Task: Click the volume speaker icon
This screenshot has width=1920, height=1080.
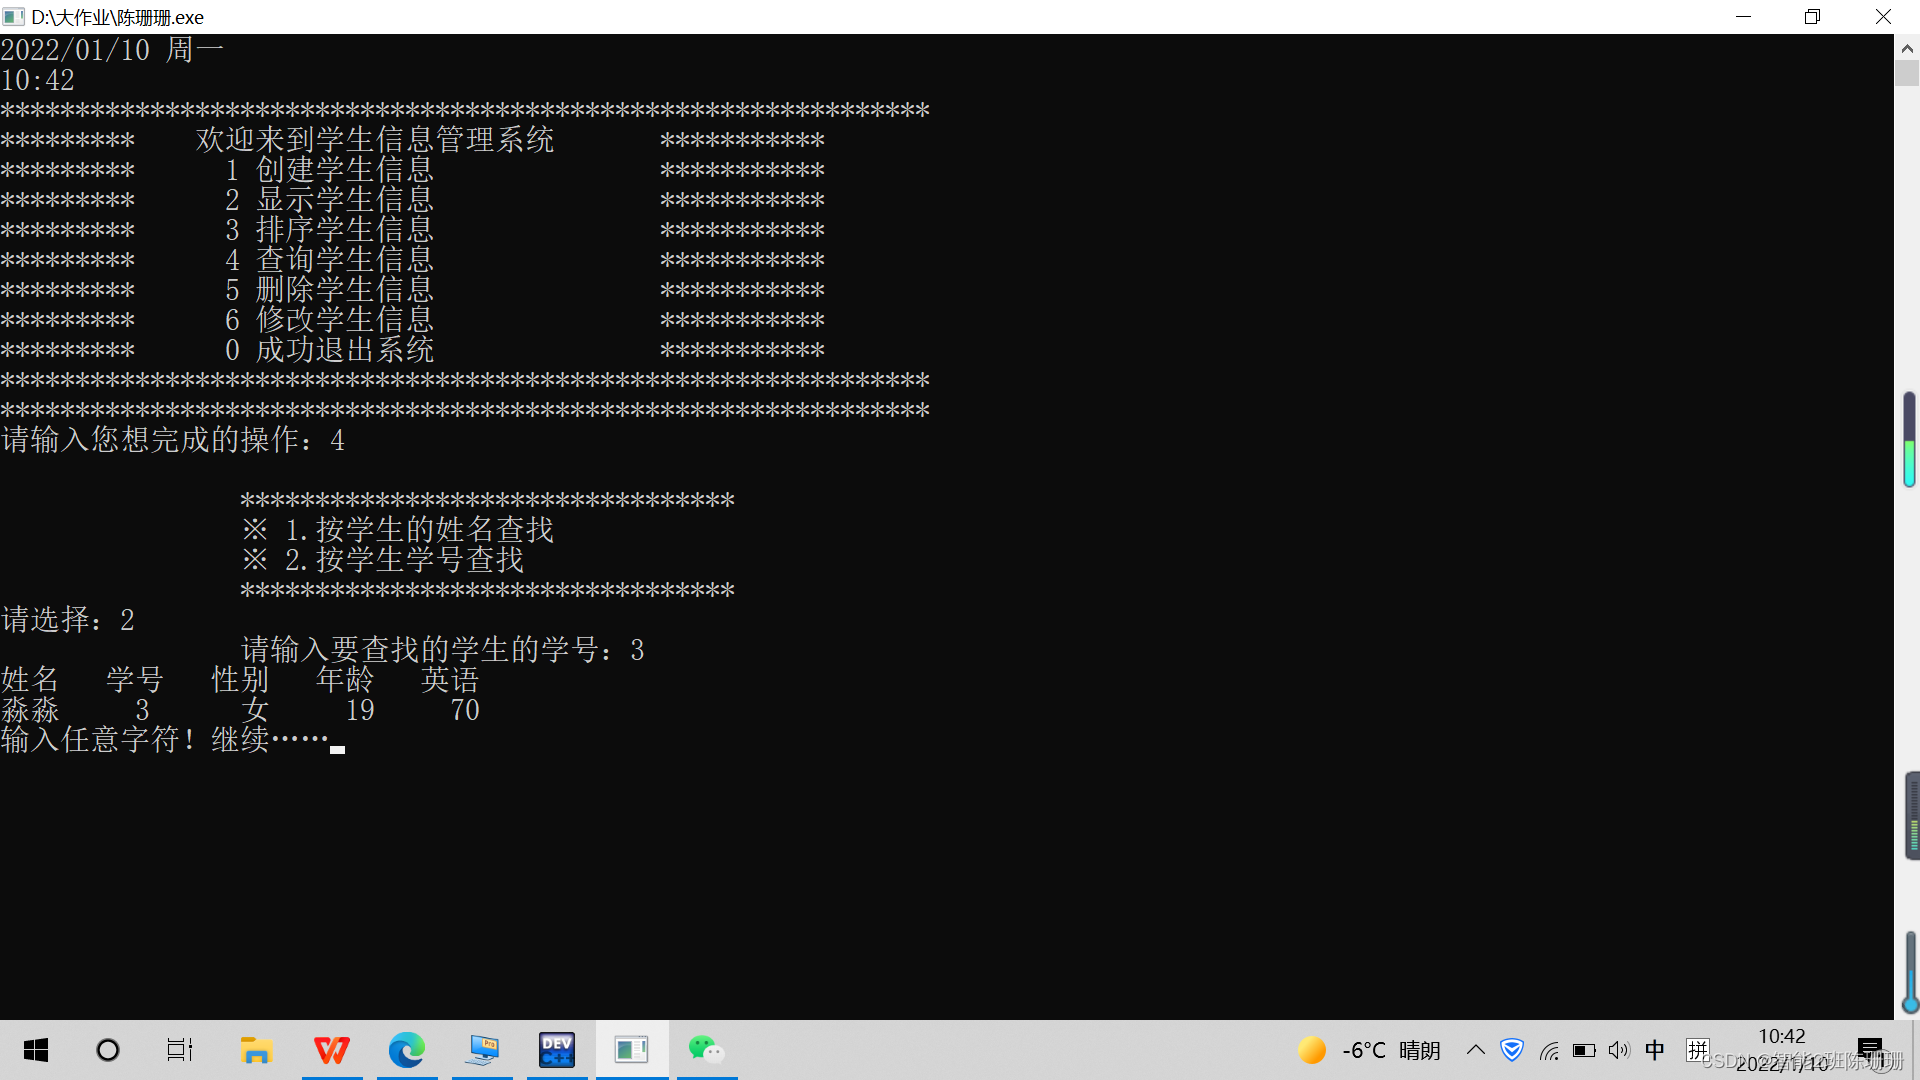Action: pos(1619,1050)
